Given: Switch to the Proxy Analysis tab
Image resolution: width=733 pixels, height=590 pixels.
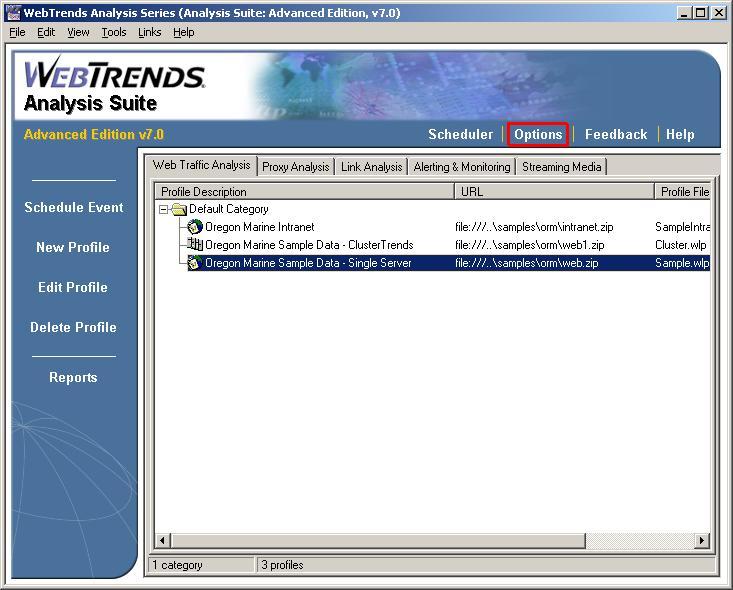Looking at the screenshot, I should pos(295,167).
